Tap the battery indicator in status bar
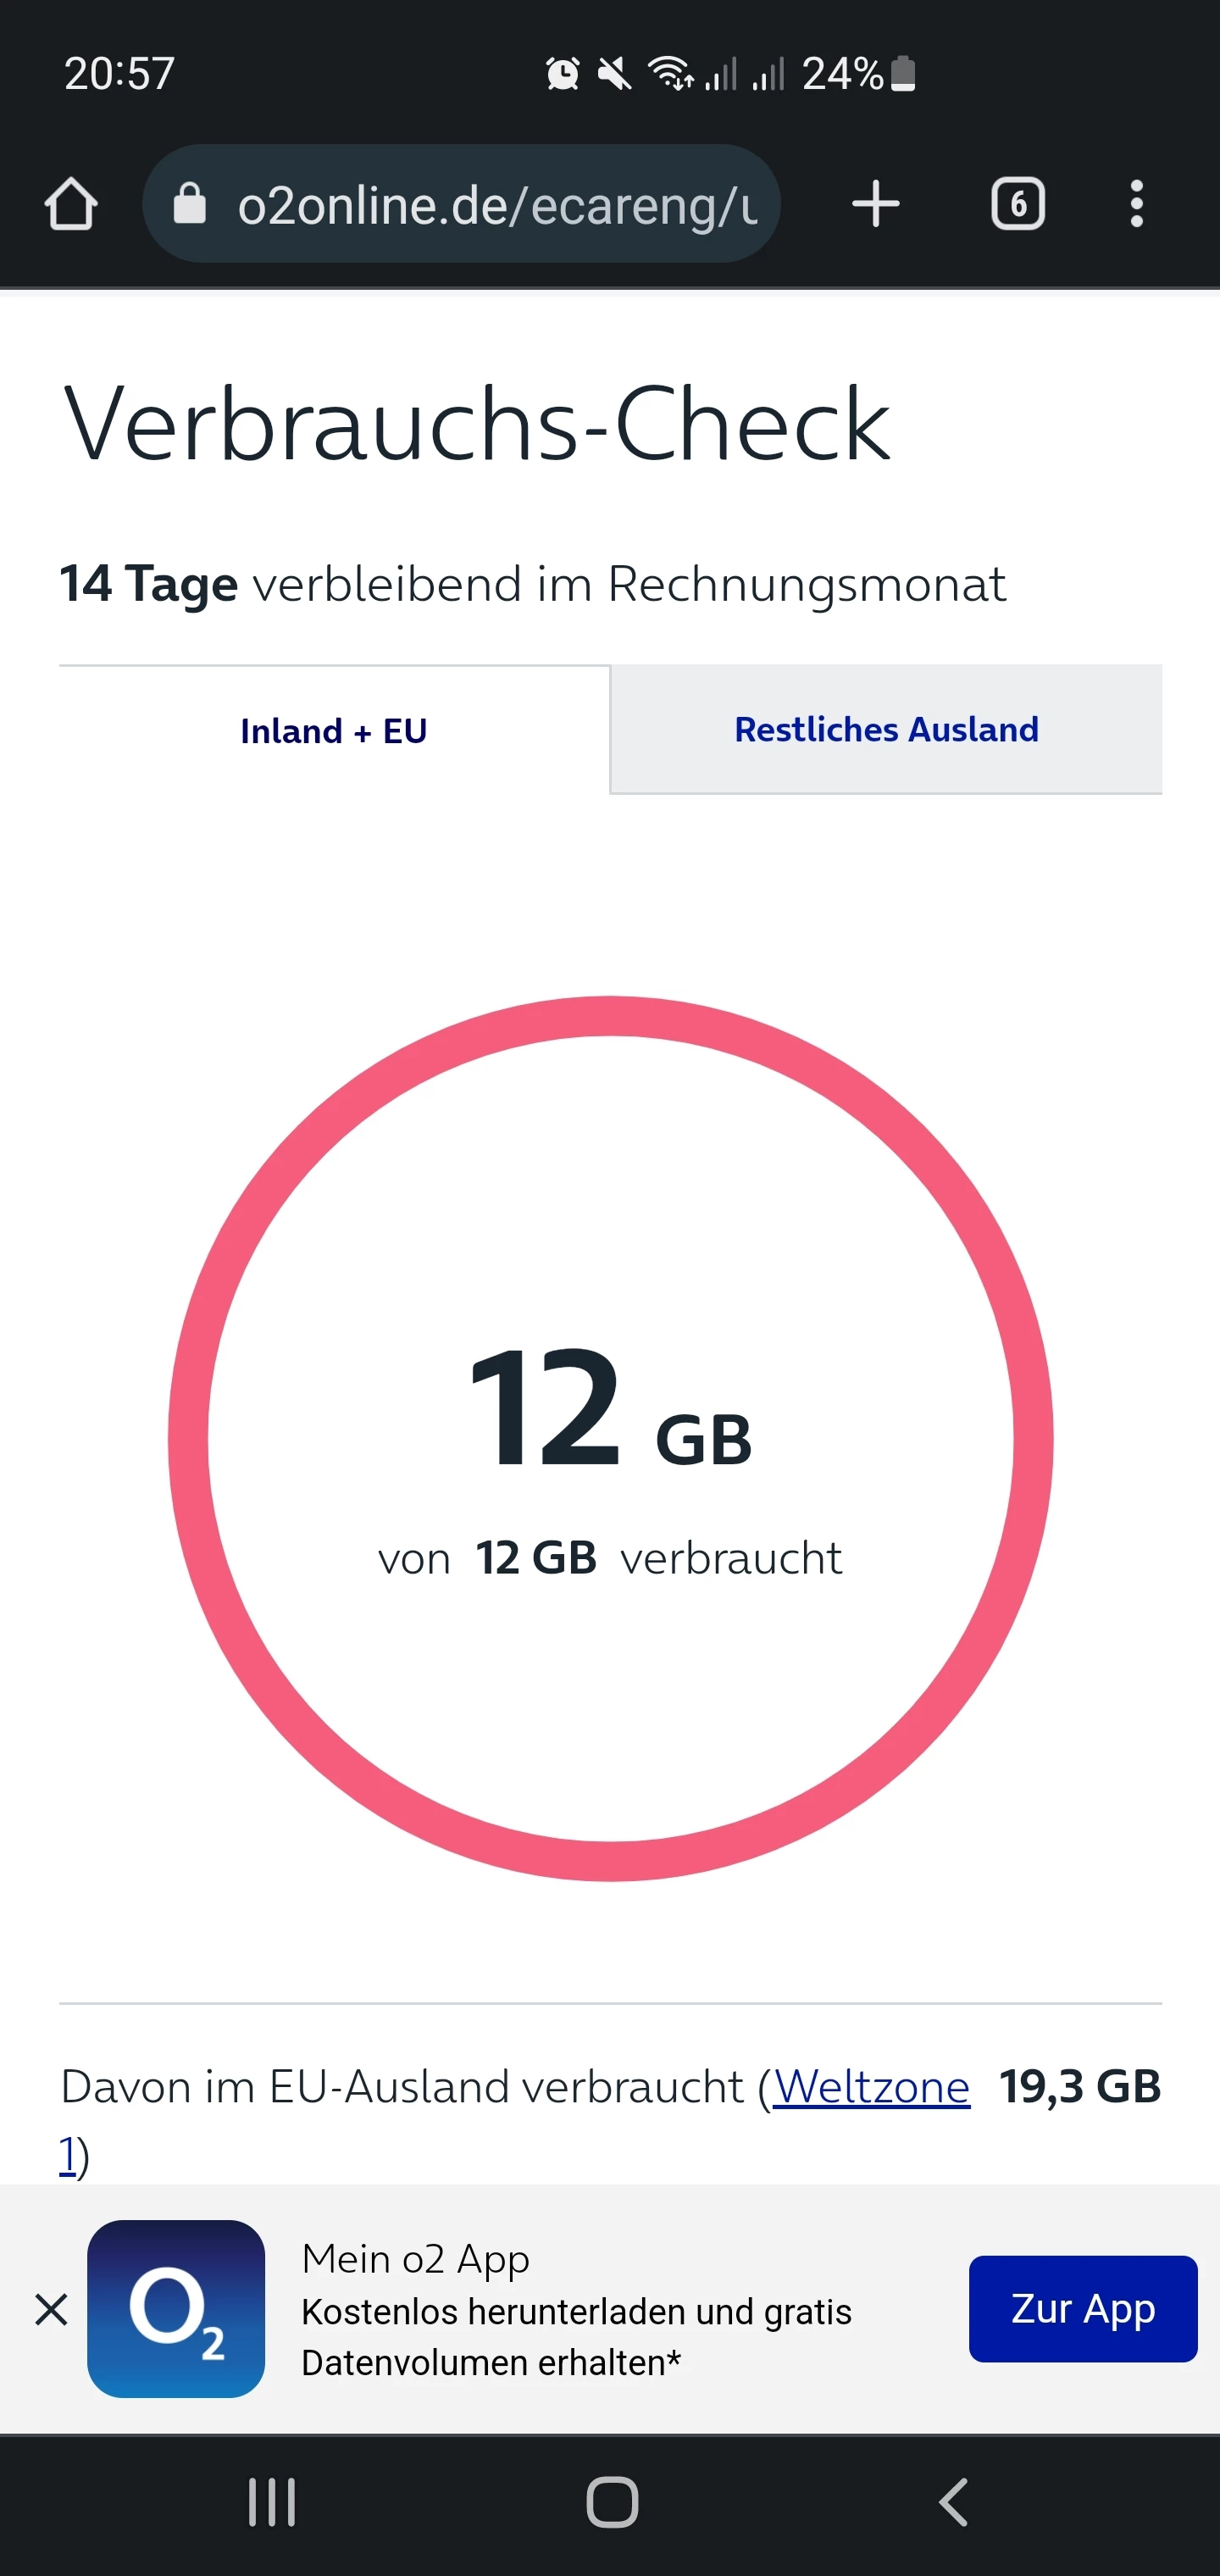Viewport: 1220px width, 2576px height. coord(903,74)
